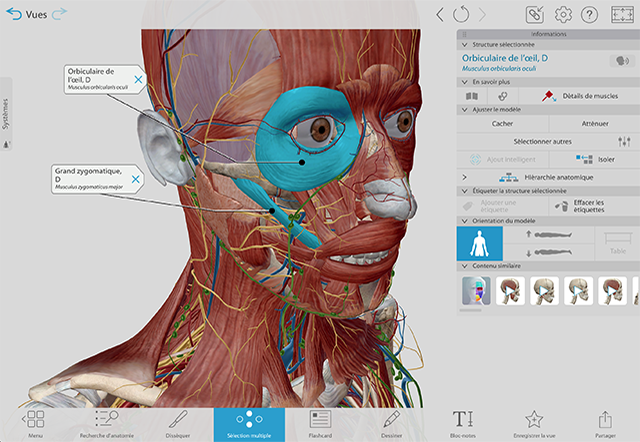This screenshot has height=442, width=640.
Task: Play pronunciation of Orbiculaire de l'œil
Action: (x=622, y=61)
